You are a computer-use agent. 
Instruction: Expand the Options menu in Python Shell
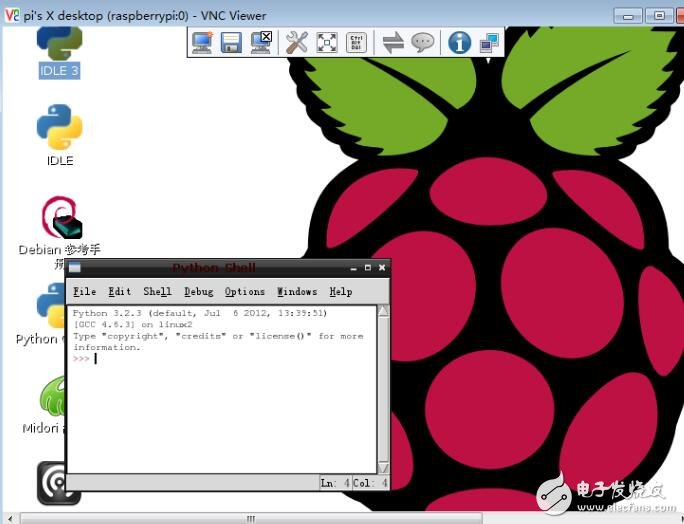click(x=244, y=292)
